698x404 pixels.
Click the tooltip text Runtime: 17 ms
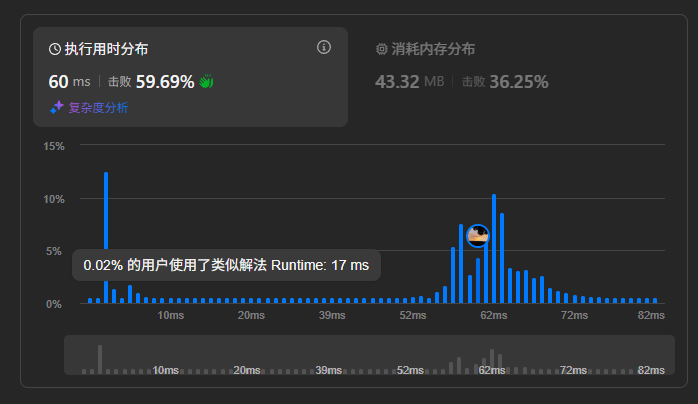click(320, 265)
